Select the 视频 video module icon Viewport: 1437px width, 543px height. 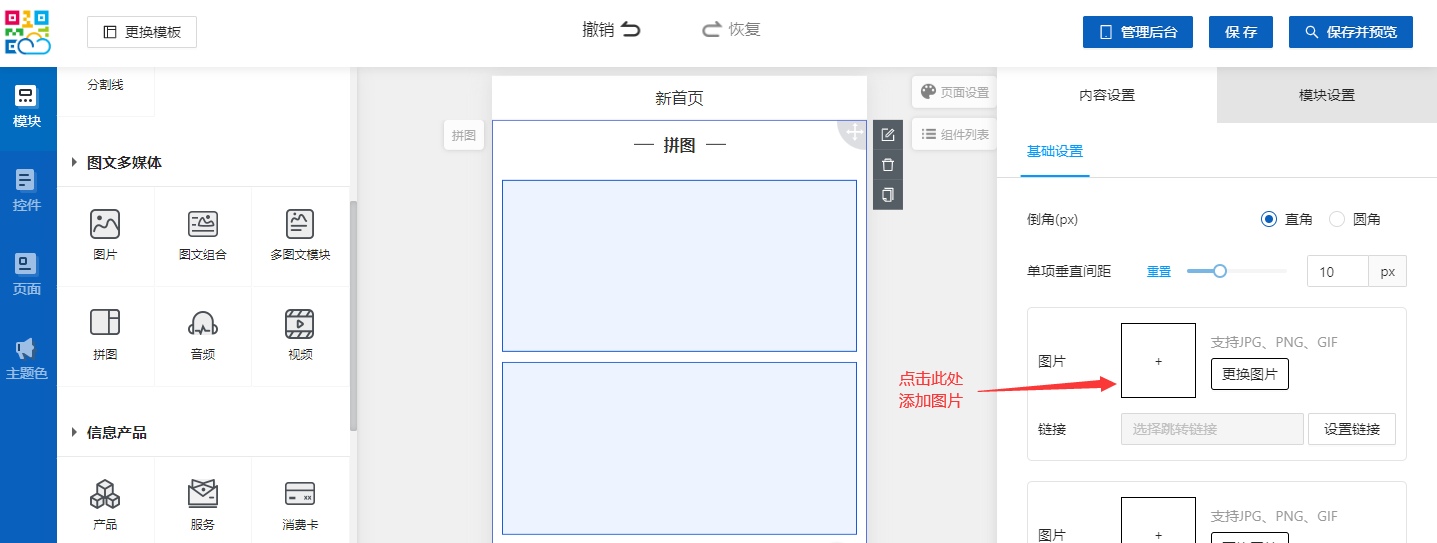pyautogui.click(x=300, y=323)
